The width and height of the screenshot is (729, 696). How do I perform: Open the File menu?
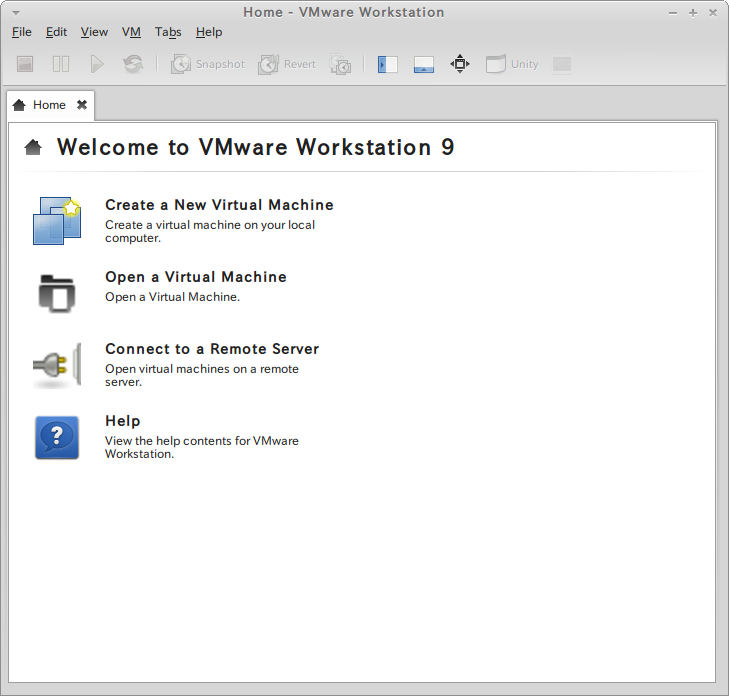[x=21, y=32]
